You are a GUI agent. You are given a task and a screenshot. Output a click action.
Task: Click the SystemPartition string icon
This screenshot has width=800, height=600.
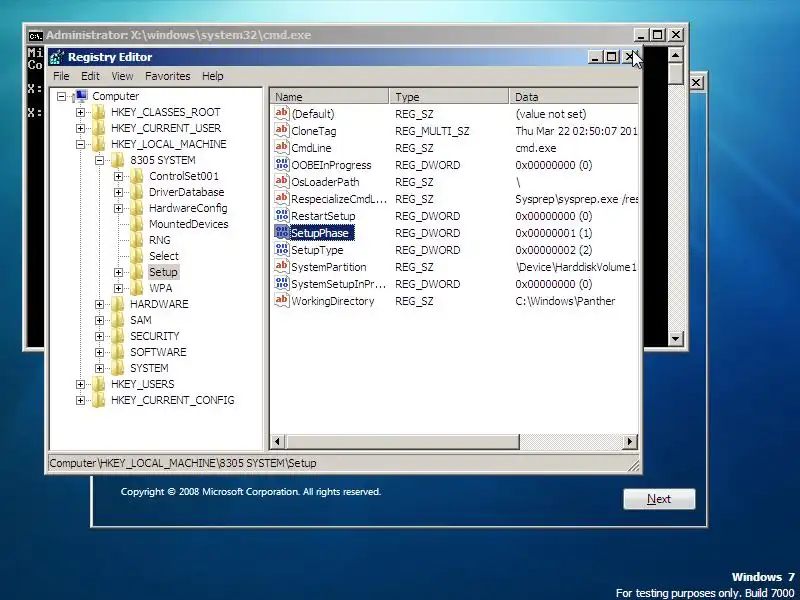click(x=282, y=266)
